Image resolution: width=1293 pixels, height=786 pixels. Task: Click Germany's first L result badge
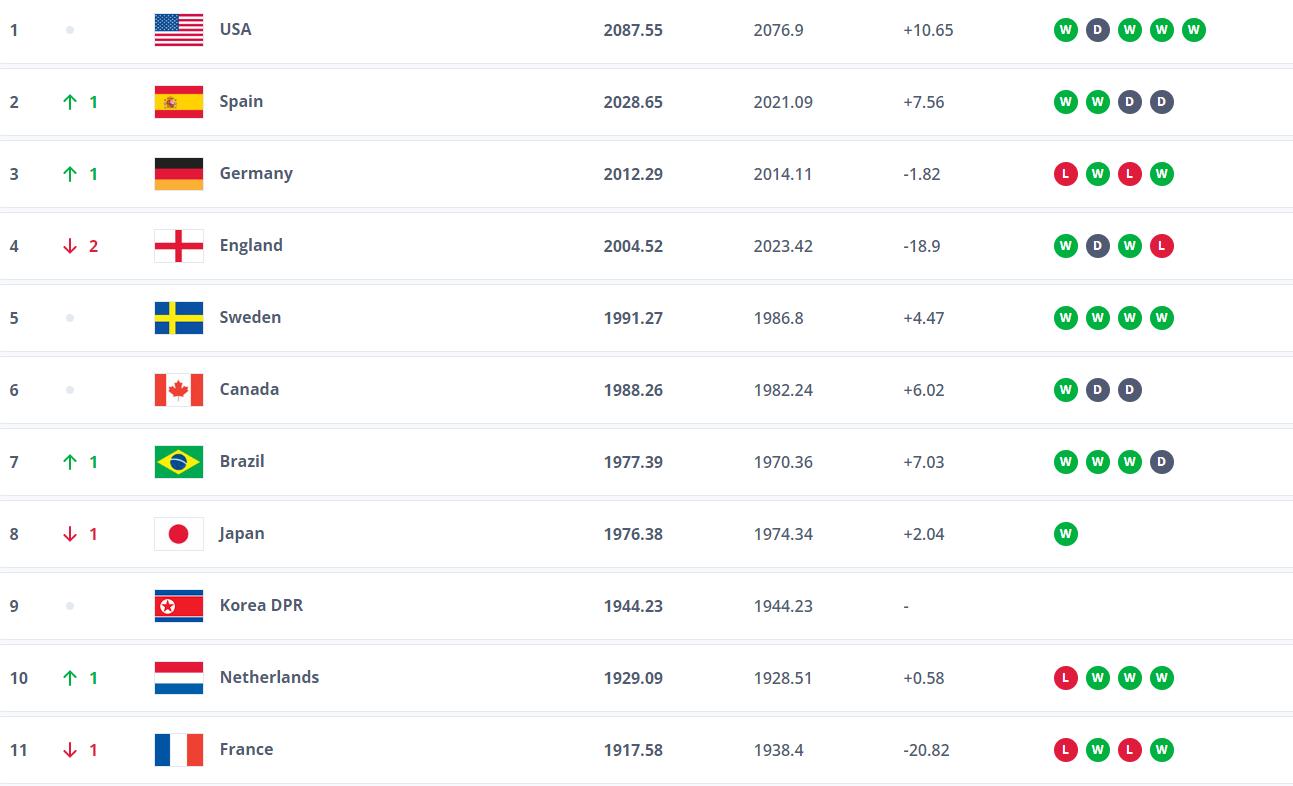[x=1066, y=174]
